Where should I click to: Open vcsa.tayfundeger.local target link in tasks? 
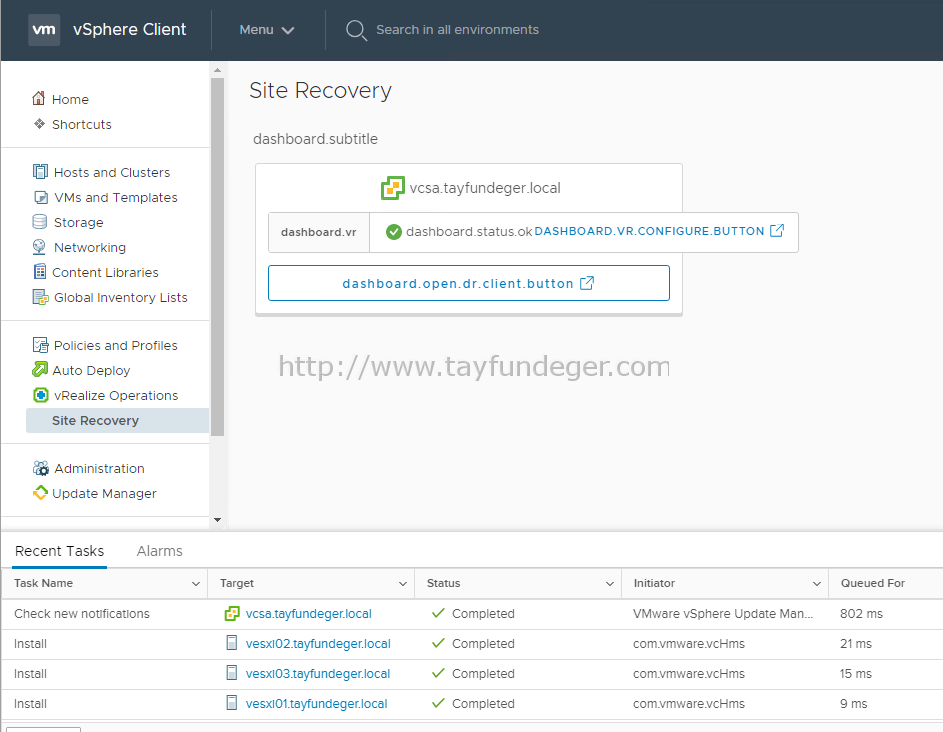coord(309,614)
